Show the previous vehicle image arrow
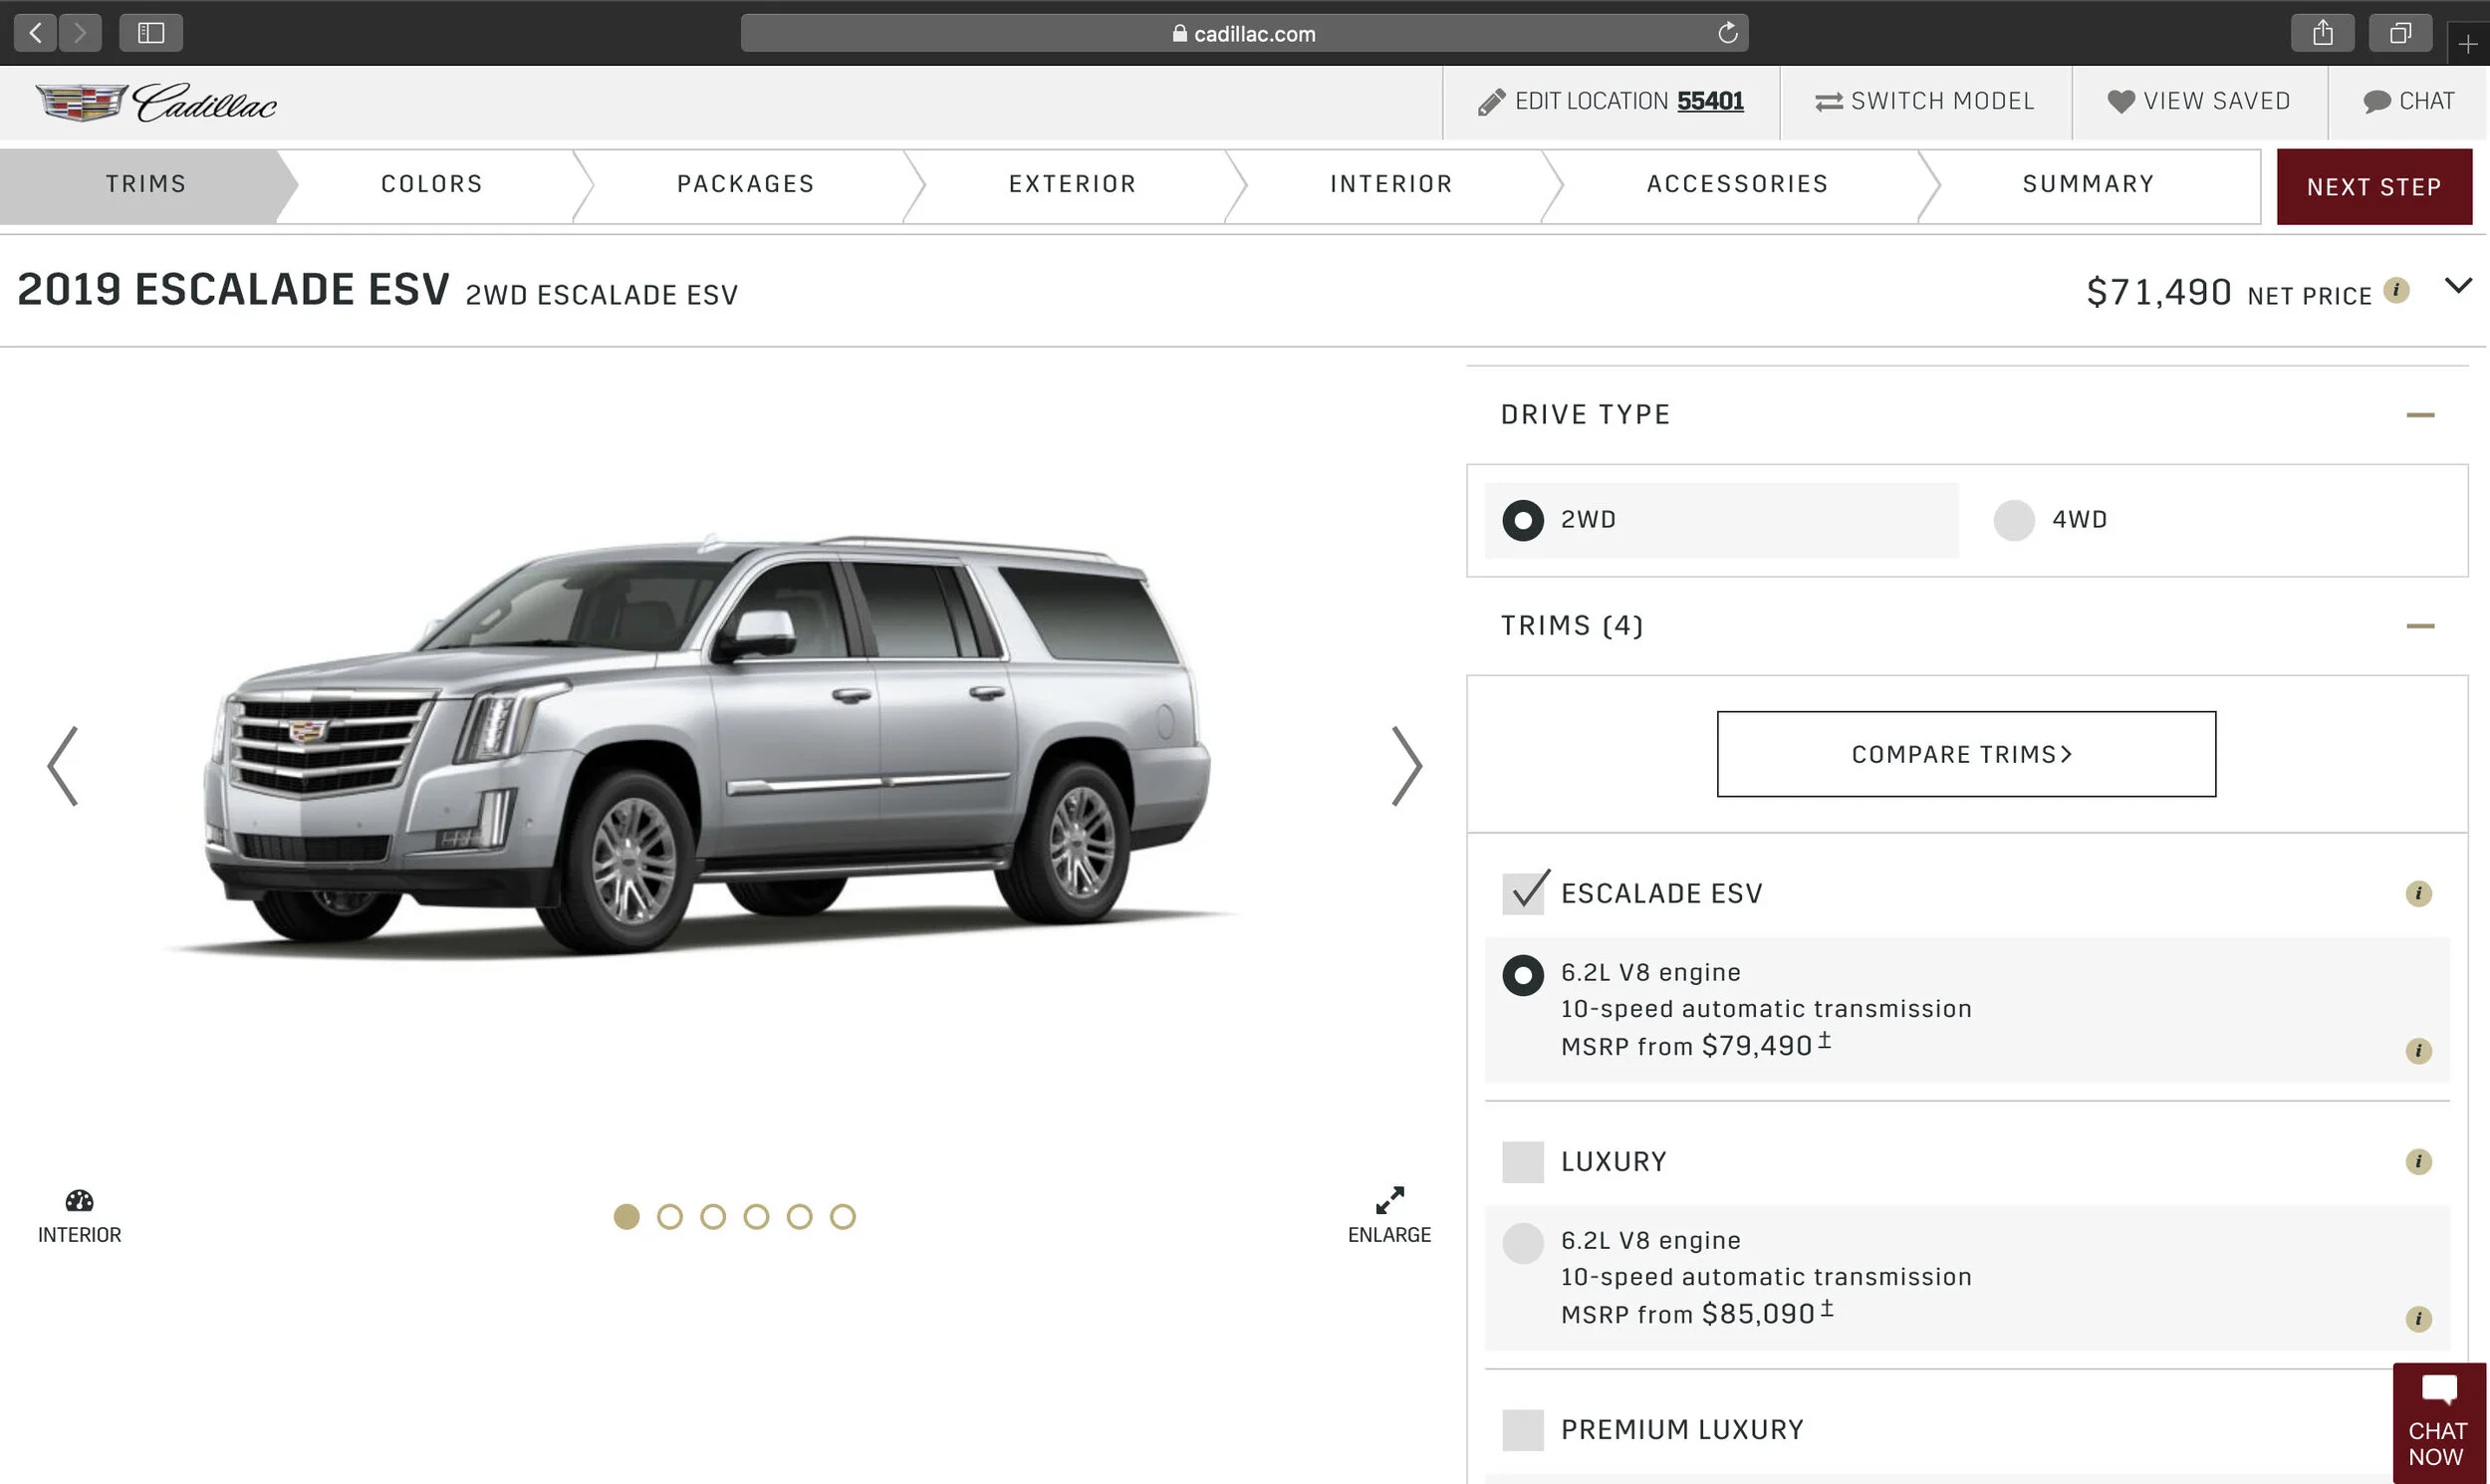The height and width of the screenshot is (1484, 2490). tap(63, 766)
